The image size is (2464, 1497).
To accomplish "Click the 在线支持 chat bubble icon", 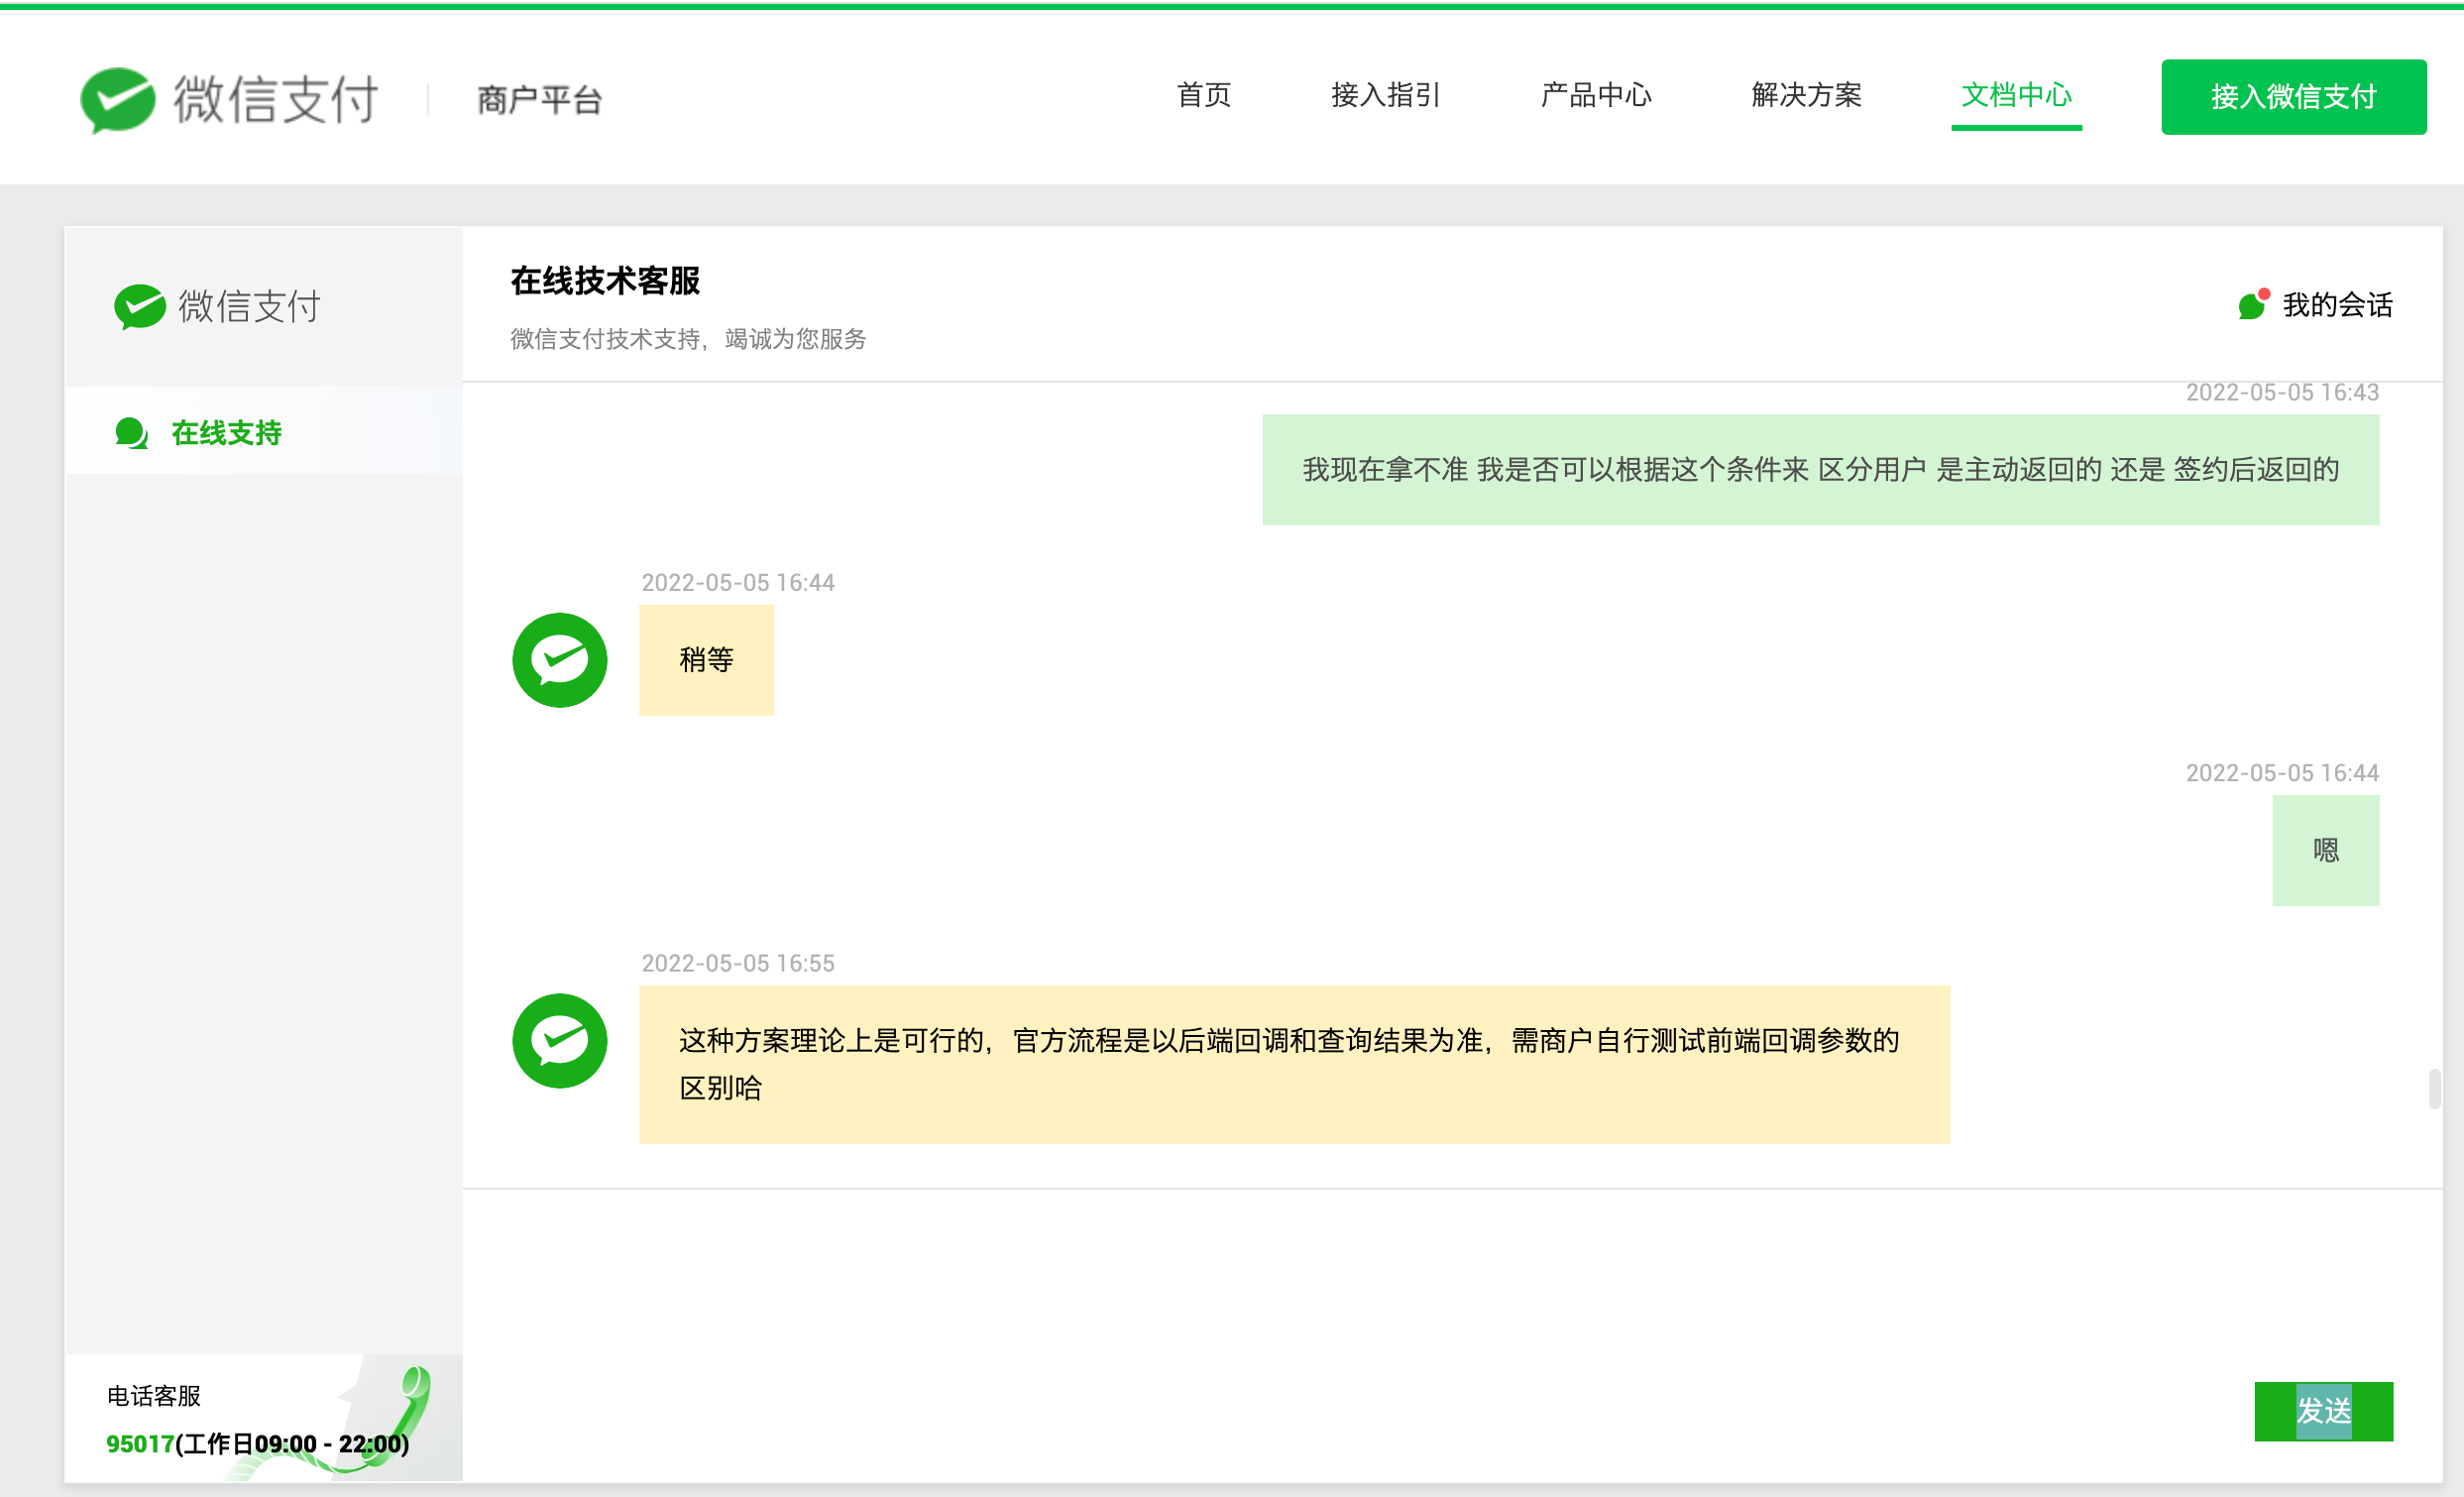I will (x=131, y=433).
